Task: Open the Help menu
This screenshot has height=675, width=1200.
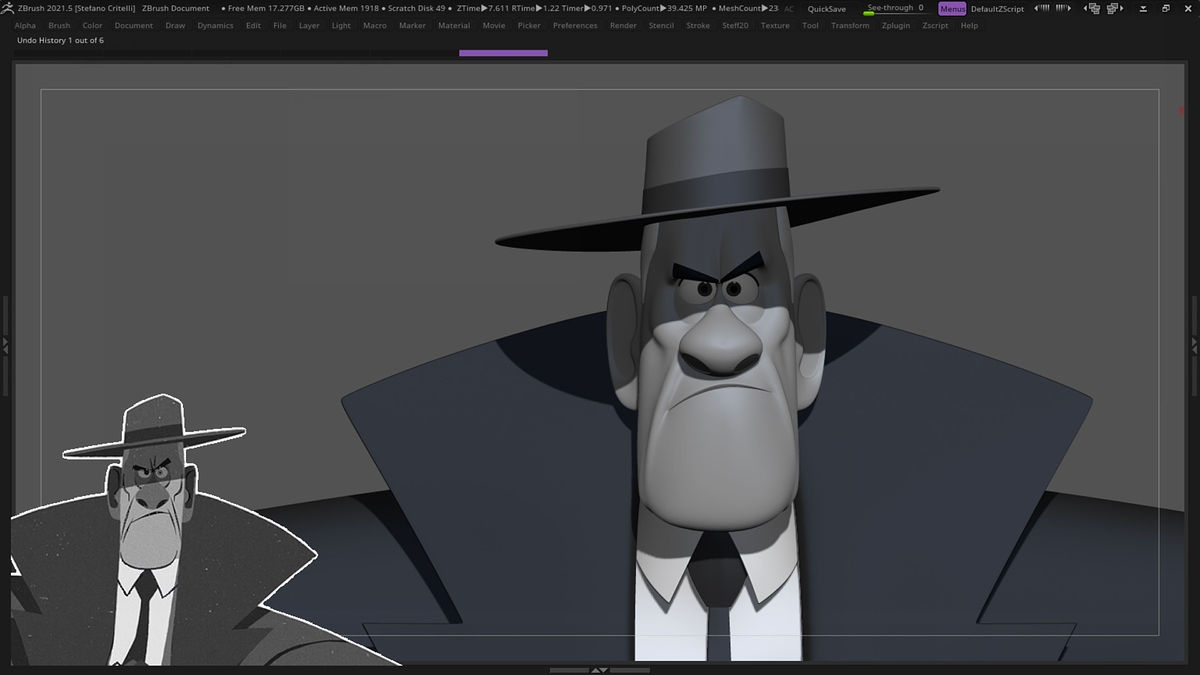Action: pyautogui.click(x=969, y=25)
